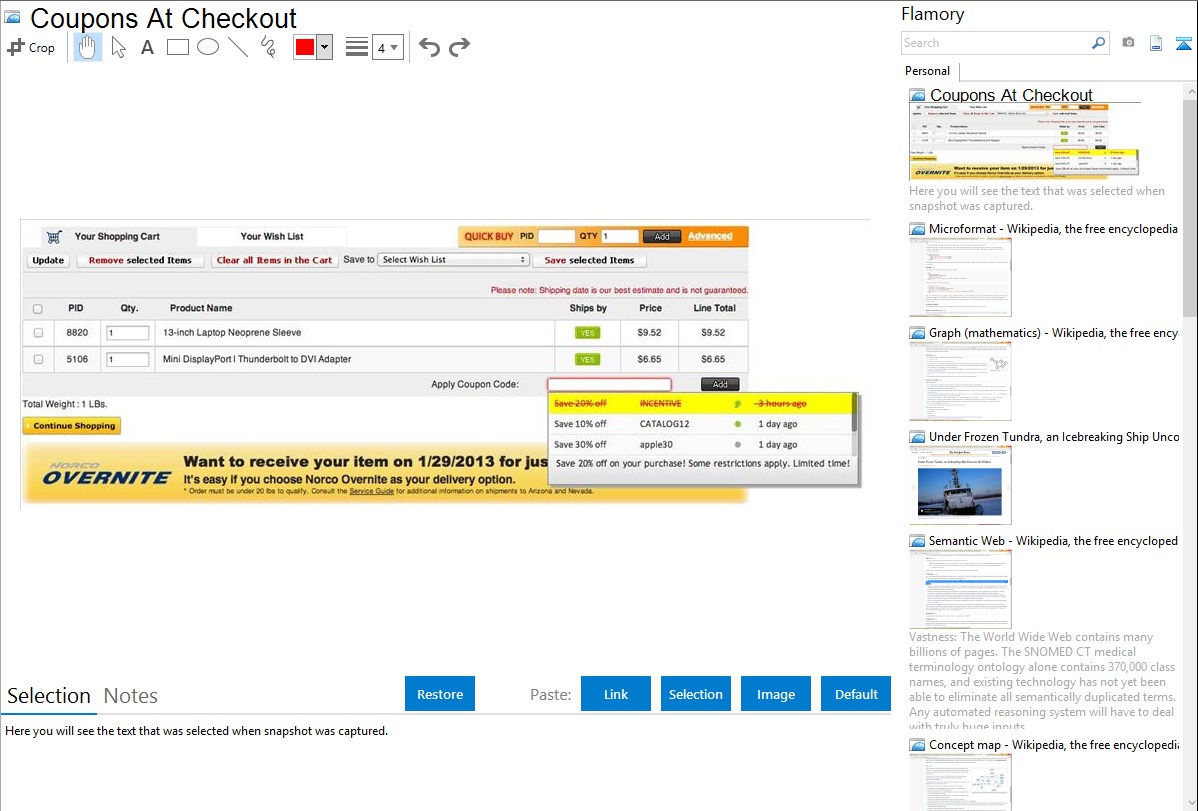Select the freehand scribble tool

pyautogui.click(x=268, y=47)
